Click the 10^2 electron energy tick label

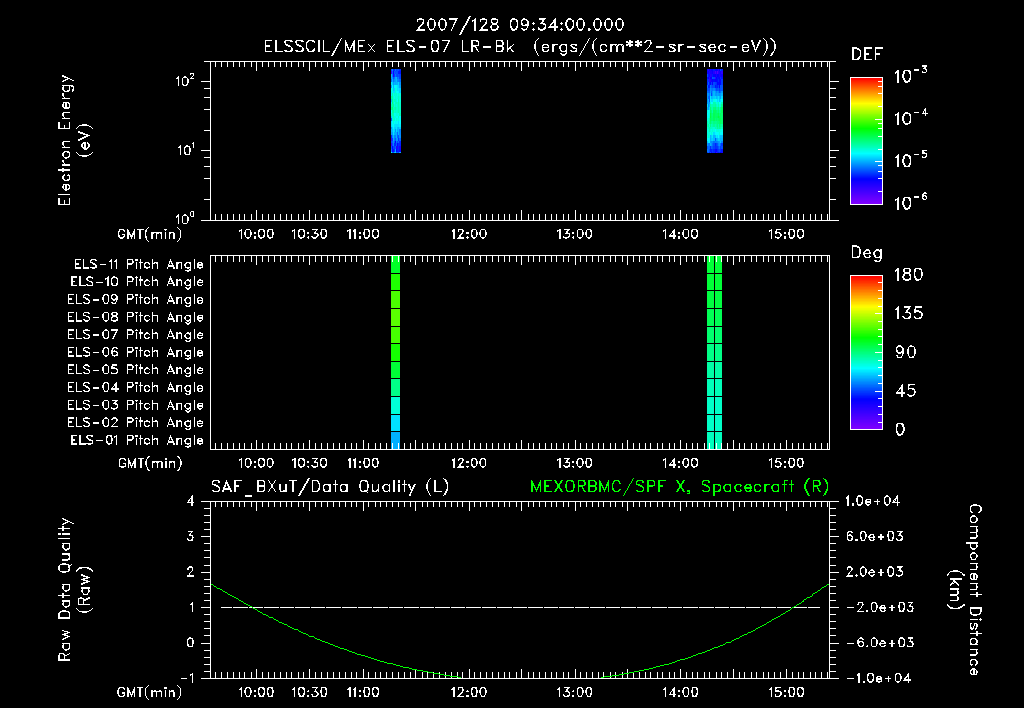[185, 81]
